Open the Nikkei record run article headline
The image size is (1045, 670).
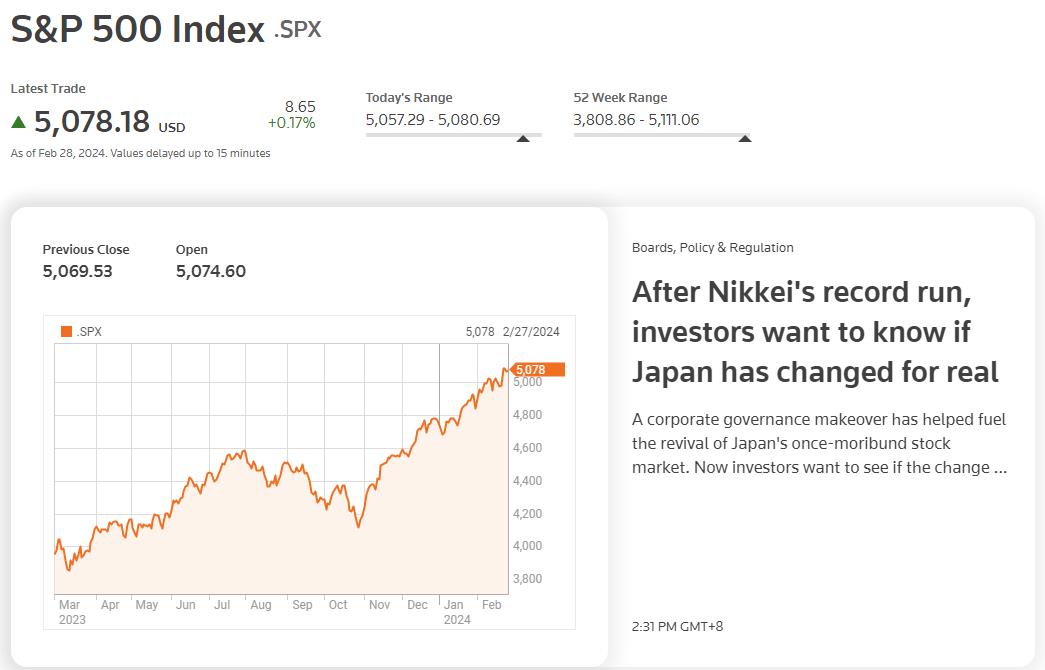pos(815,332)
